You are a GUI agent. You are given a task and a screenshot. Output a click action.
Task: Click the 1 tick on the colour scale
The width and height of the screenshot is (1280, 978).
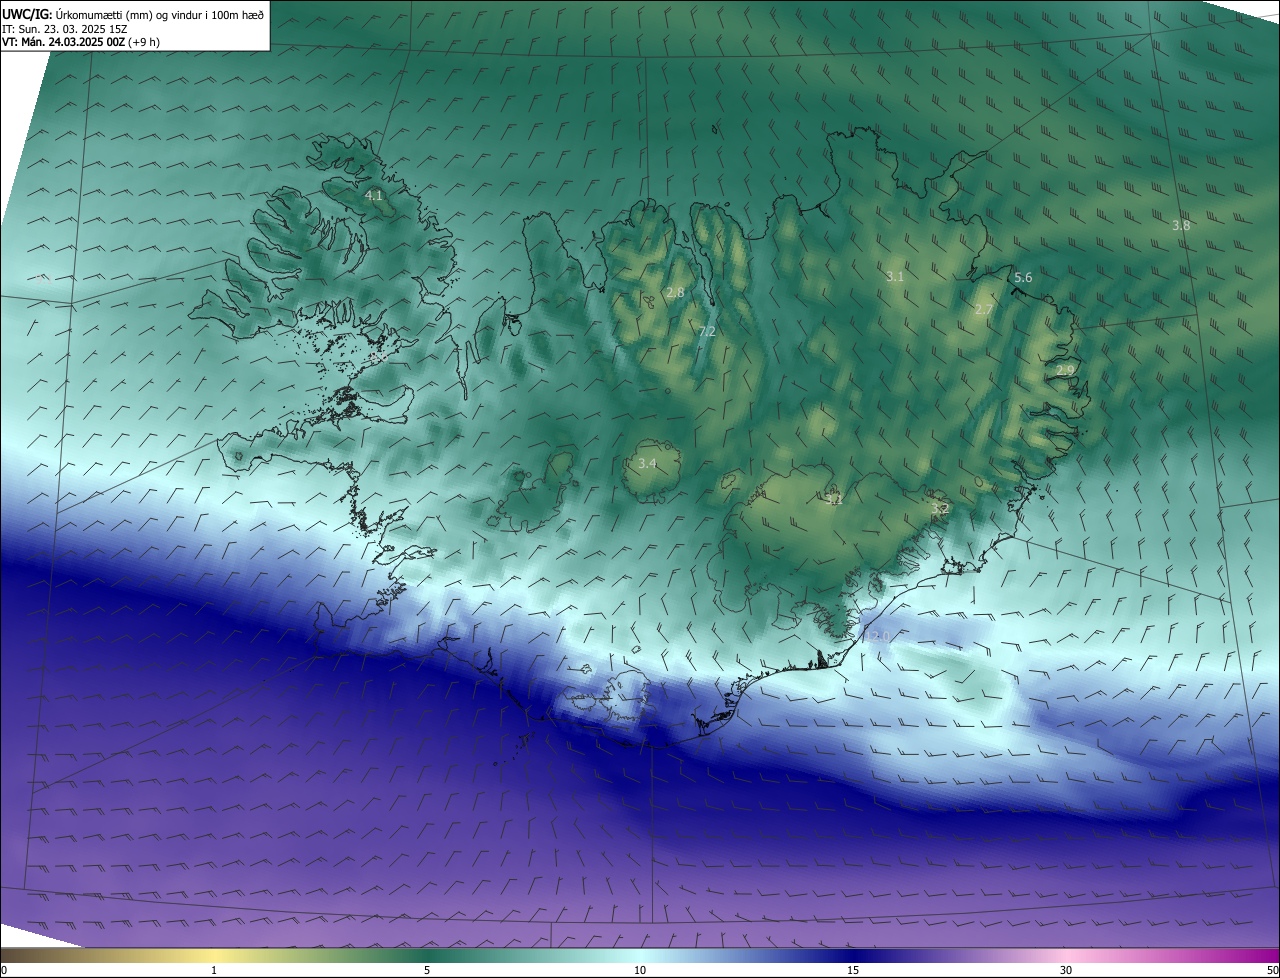pyautogui.click(x=214, y=970)
